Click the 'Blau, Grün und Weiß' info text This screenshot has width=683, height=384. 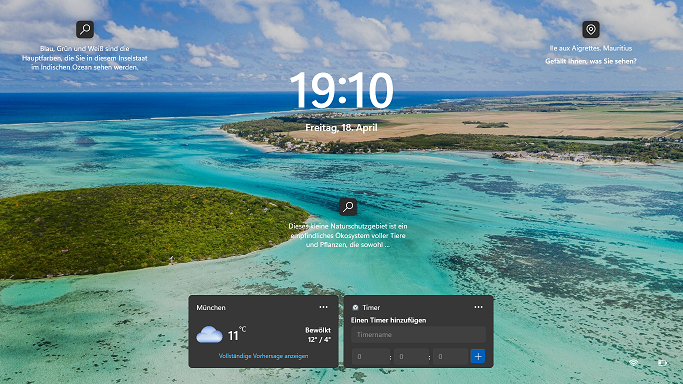pos(85,58)
